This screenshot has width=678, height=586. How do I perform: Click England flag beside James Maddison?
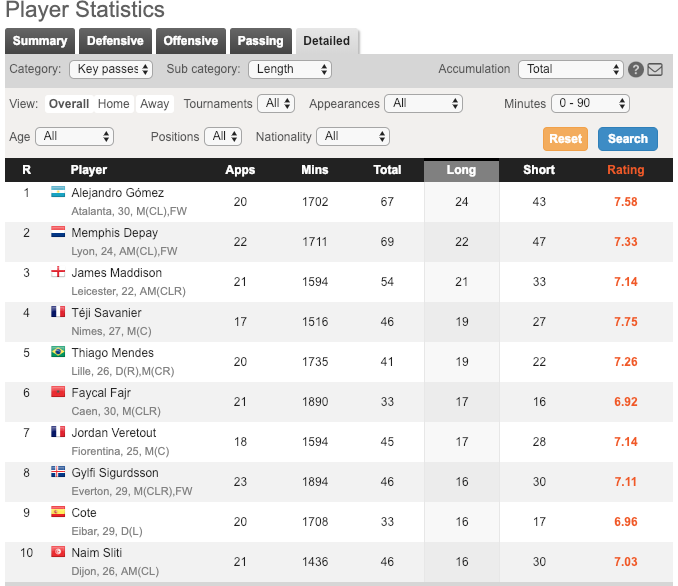pos(58,272)
